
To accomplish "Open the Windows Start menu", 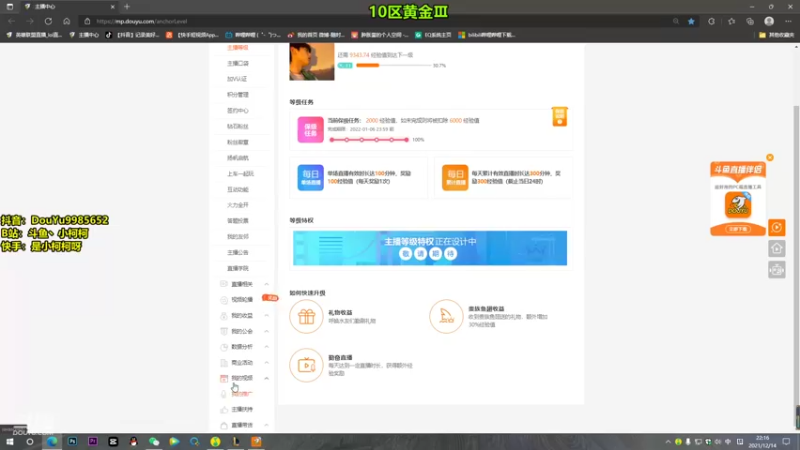I will click(10, 441).
